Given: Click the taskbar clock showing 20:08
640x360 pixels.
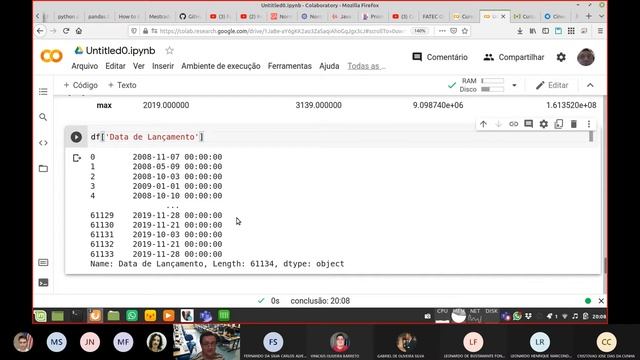Looking at the screenshot, I should click(x=599, y=316).
